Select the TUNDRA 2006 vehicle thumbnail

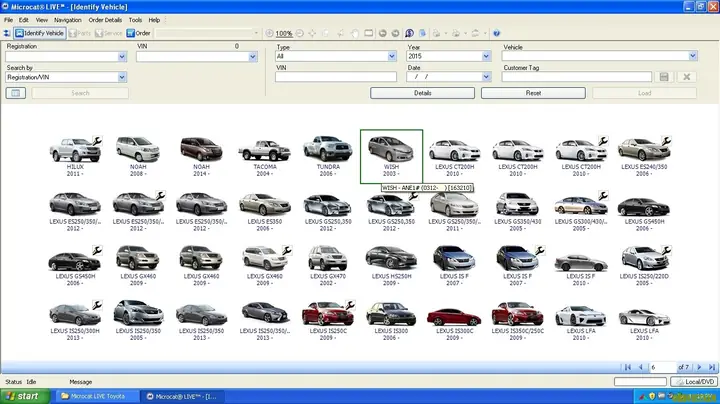tap(327, 156)
